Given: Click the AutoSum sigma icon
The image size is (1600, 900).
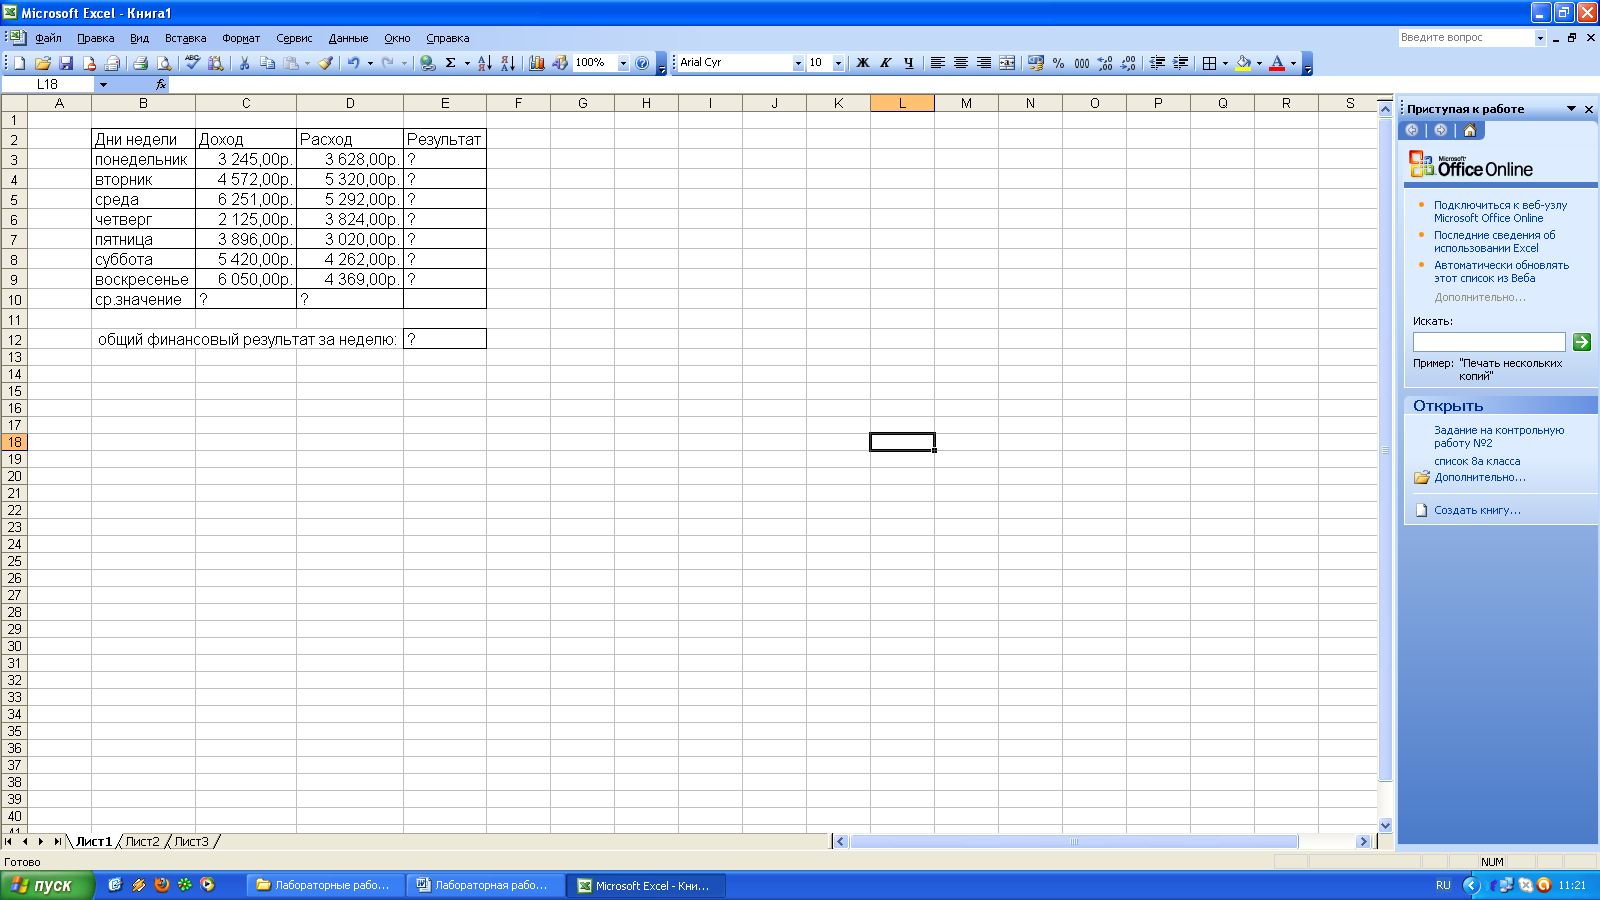Looking at the screenshot, I should tap(451, 63).
